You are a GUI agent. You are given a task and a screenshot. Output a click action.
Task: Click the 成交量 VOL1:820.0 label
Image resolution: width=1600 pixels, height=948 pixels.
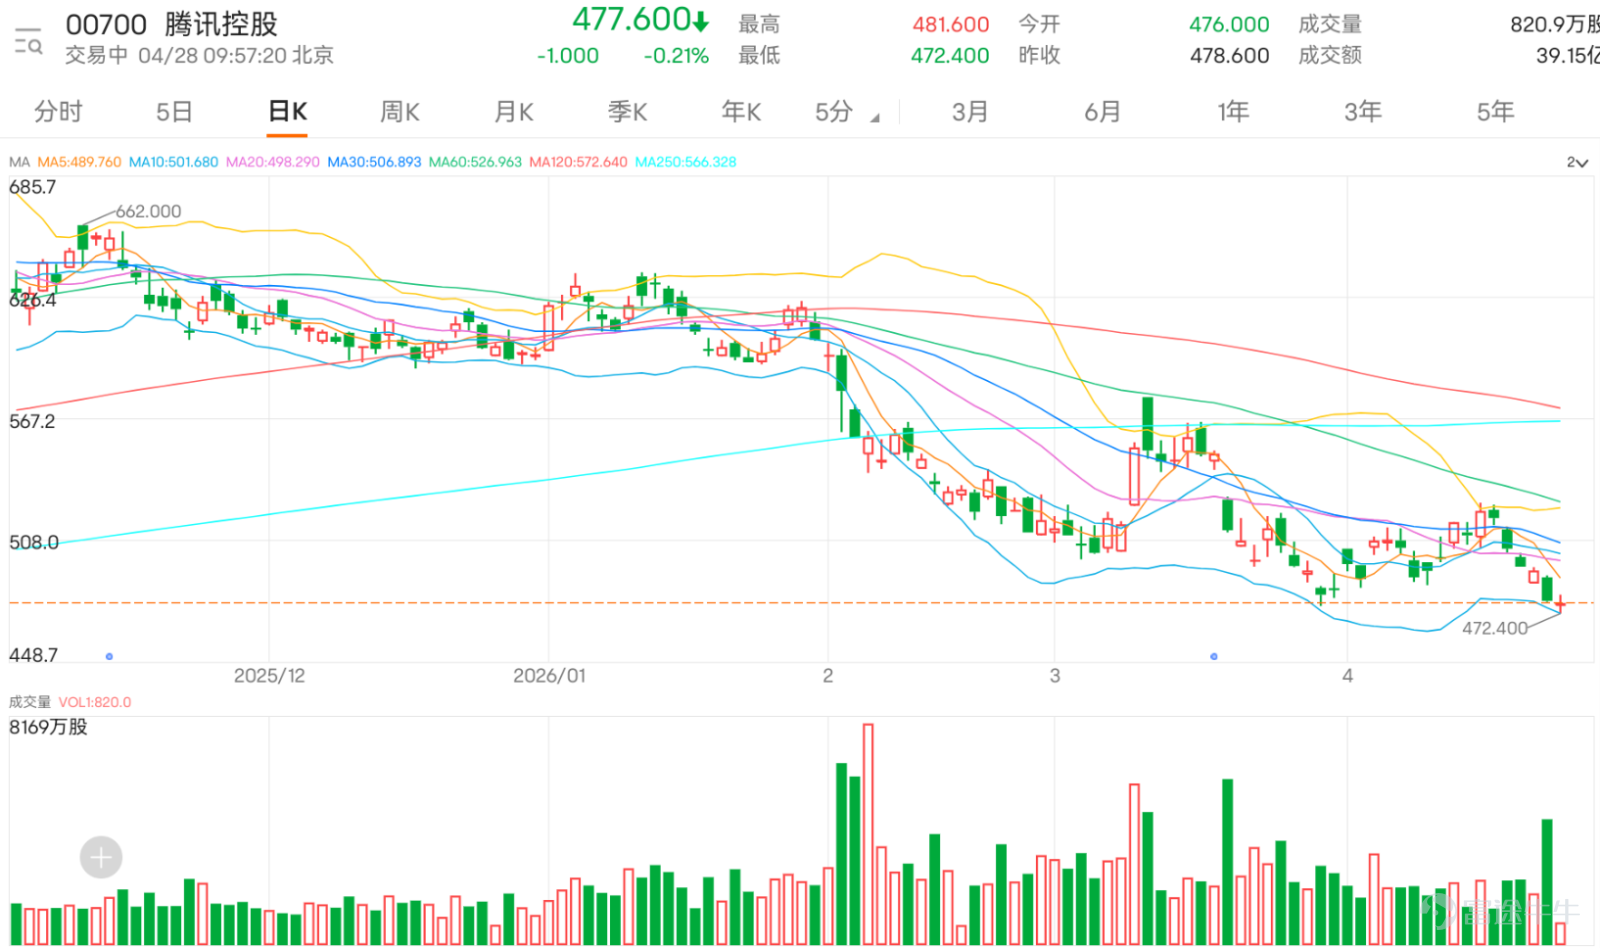click(x=70, y=702)
